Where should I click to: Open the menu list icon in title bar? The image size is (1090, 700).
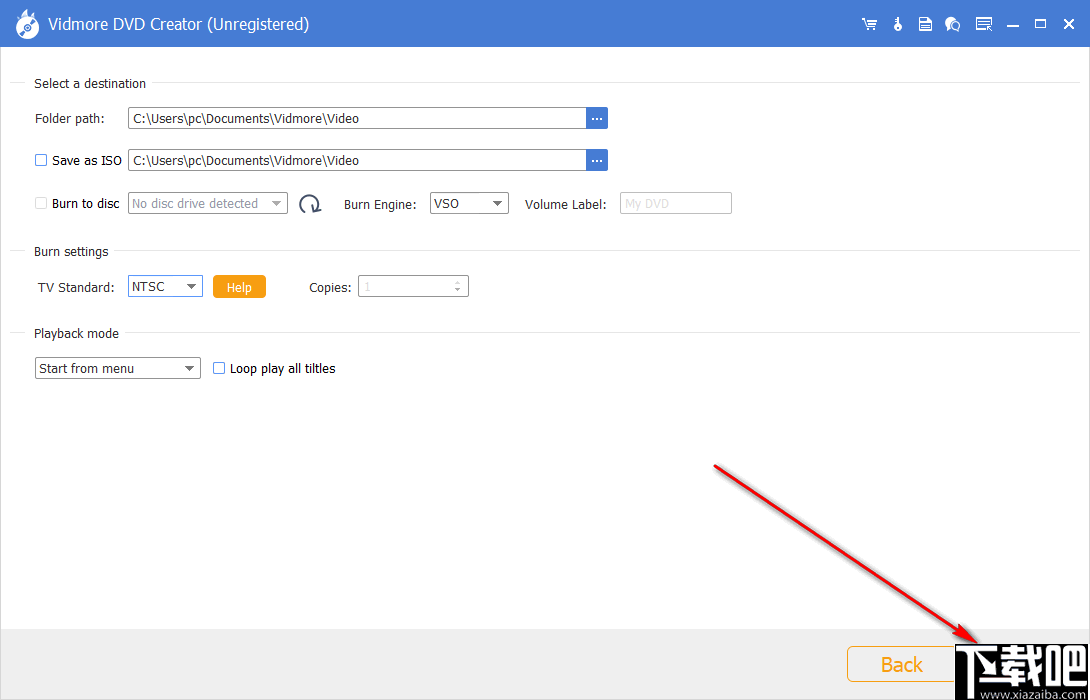[x=984, y=24]
